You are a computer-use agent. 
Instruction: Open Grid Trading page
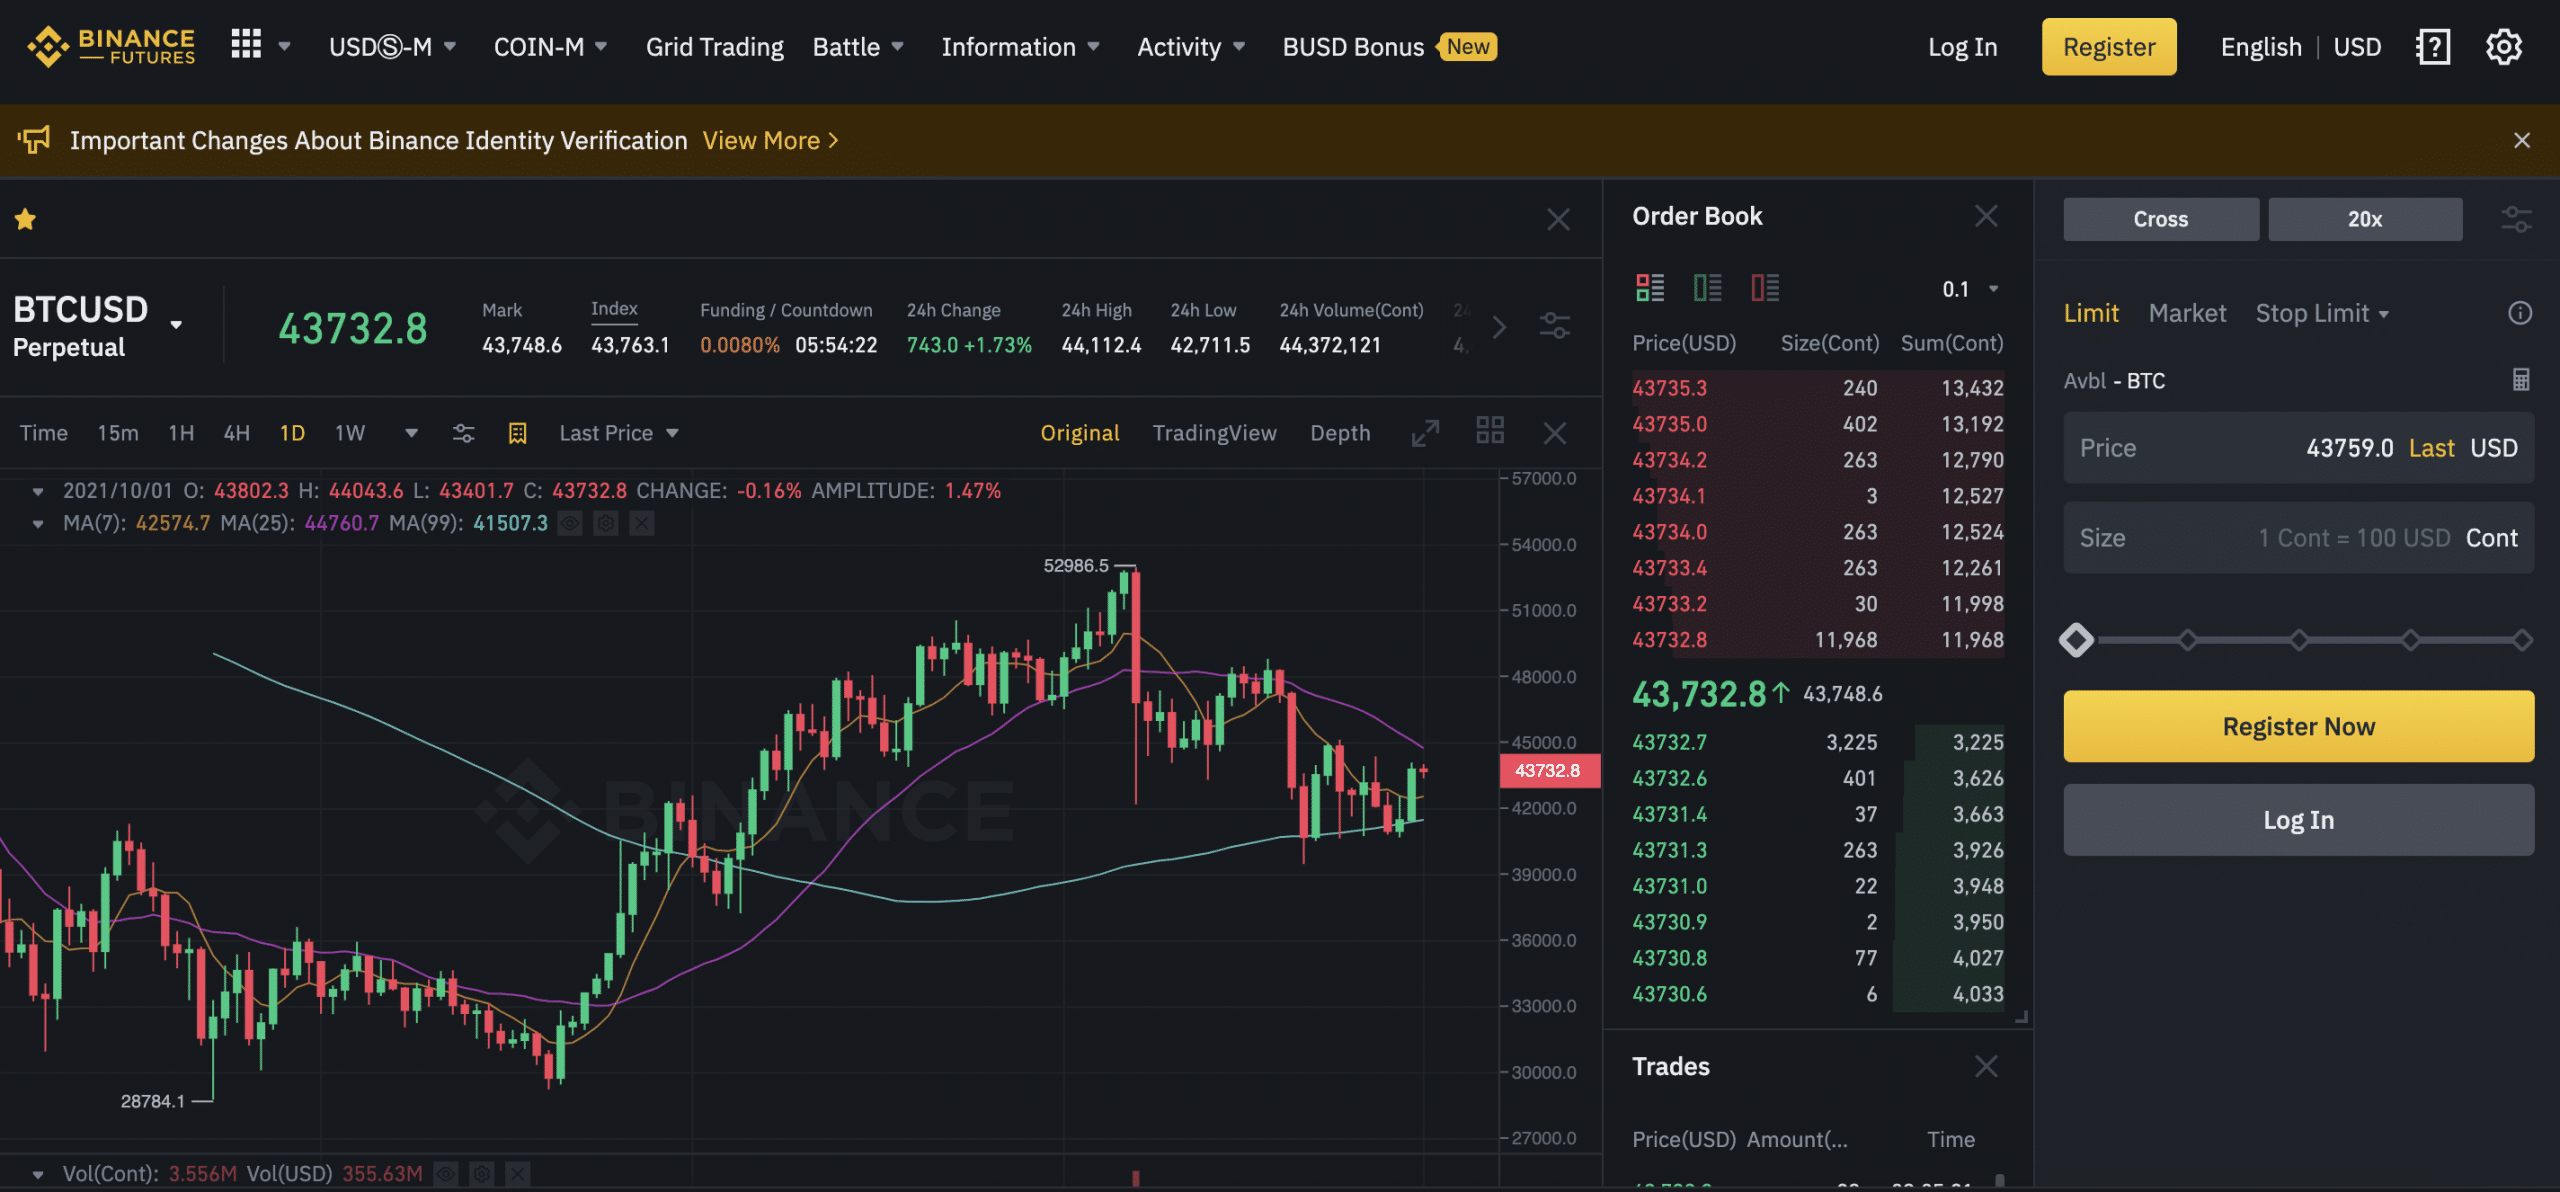click(714, 47)
